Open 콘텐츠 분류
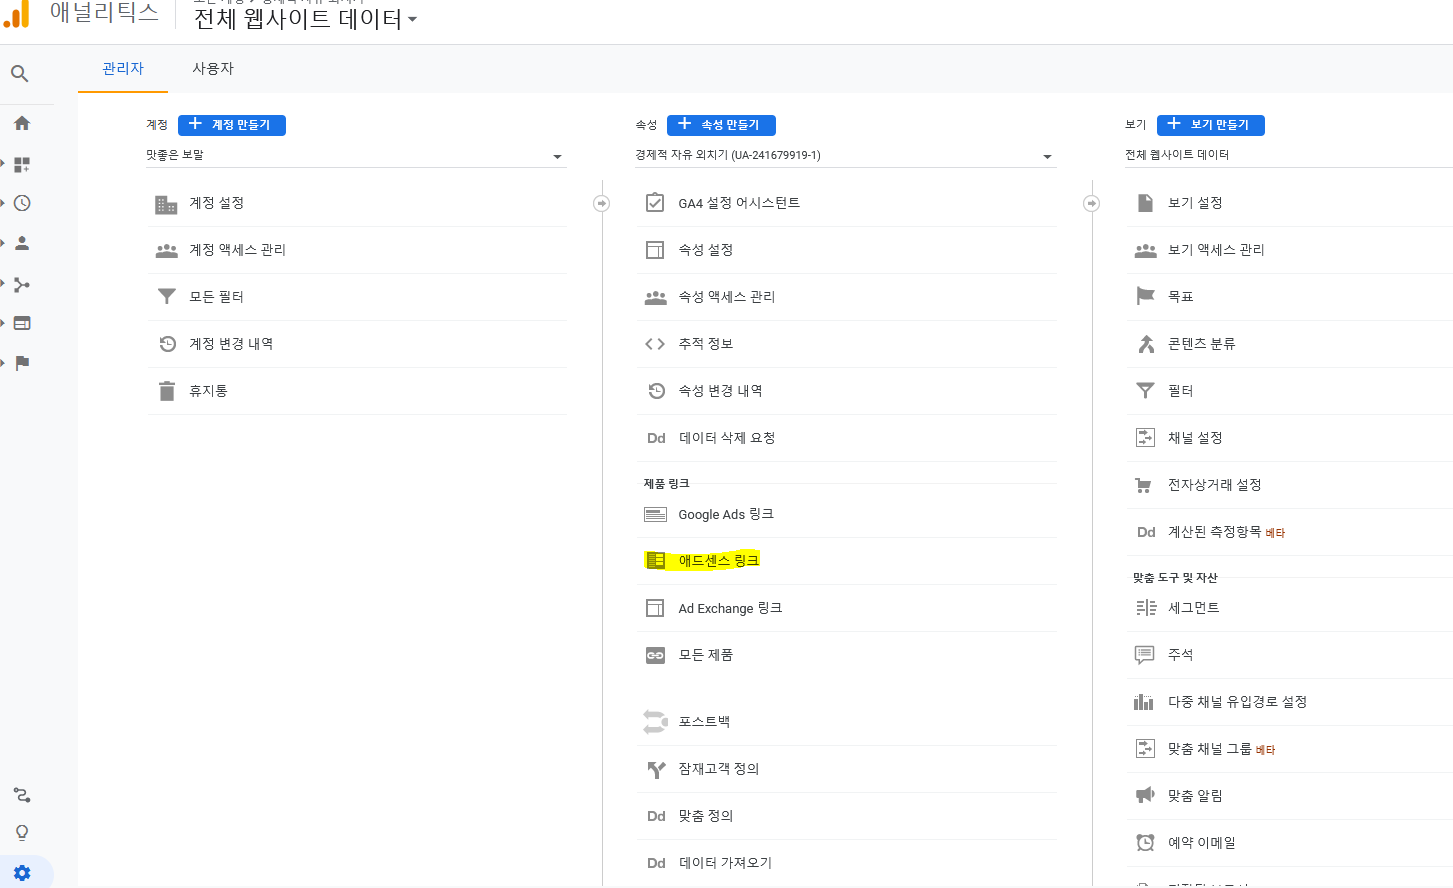This screenshot has height=888, width=1453. (1290, 344)
